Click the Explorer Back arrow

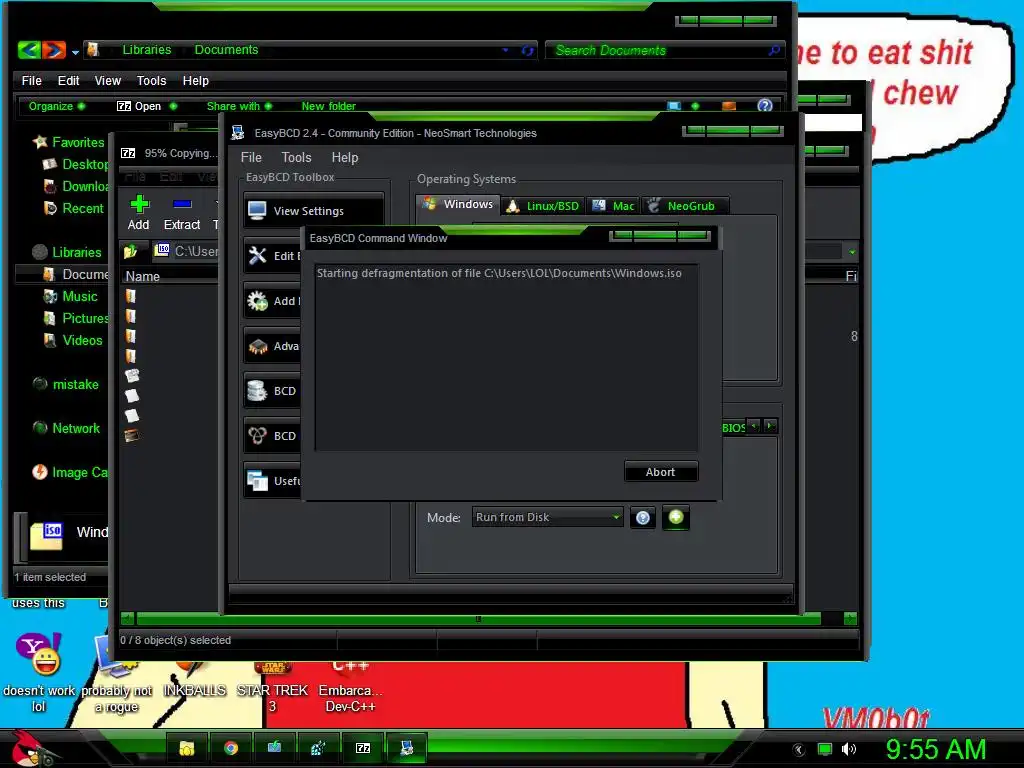pyautogui.click(x=29, y=50)
